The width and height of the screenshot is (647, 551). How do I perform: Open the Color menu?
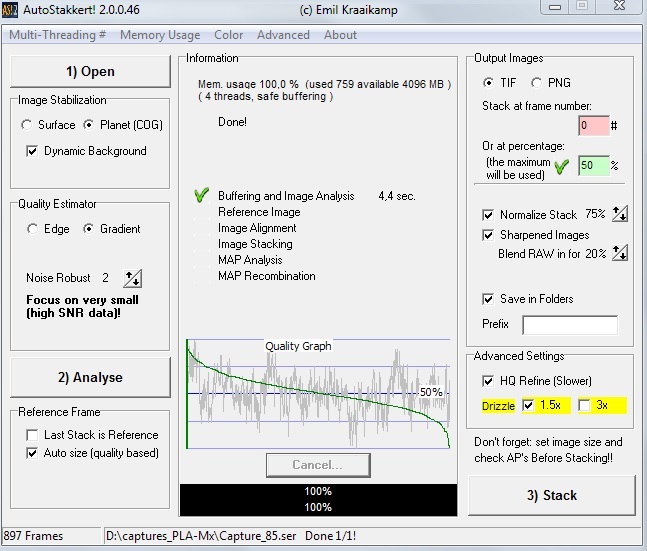229,35
